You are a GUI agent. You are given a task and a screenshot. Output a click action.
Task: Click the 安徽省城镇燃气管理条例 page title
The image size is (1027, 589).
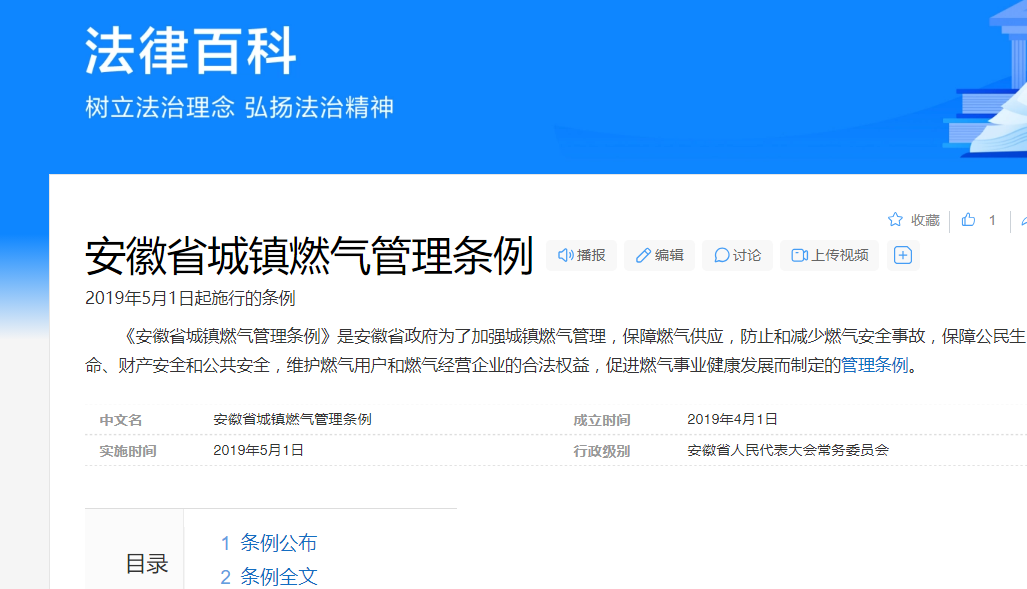(309, 257)
